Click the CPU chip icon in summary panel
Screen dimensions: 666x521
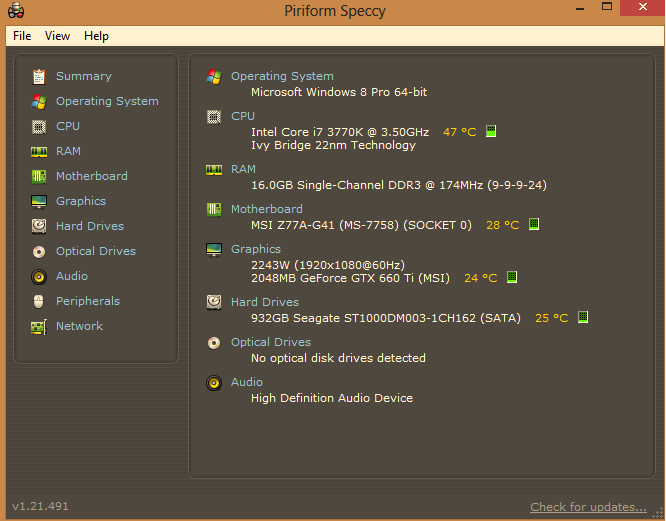point(214,117)
